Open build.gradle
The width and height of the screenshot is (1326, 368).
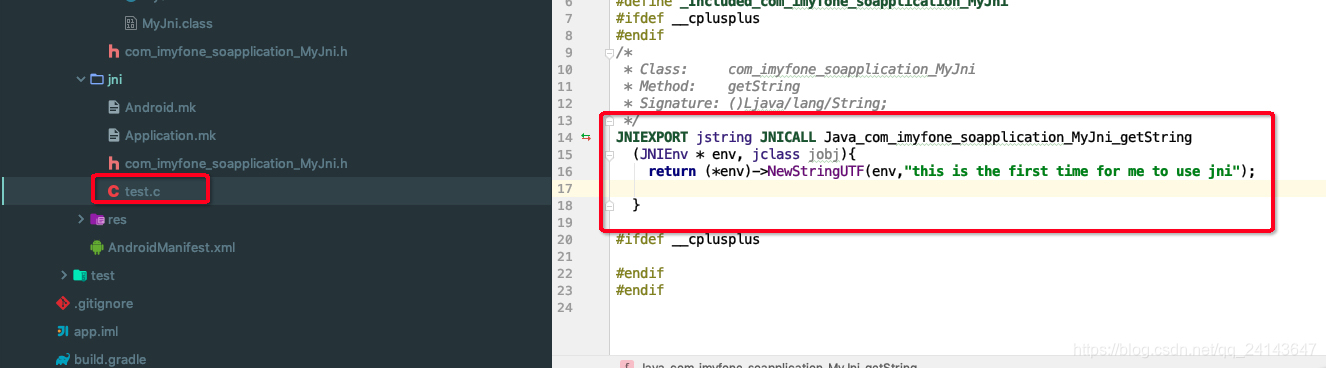110,359
